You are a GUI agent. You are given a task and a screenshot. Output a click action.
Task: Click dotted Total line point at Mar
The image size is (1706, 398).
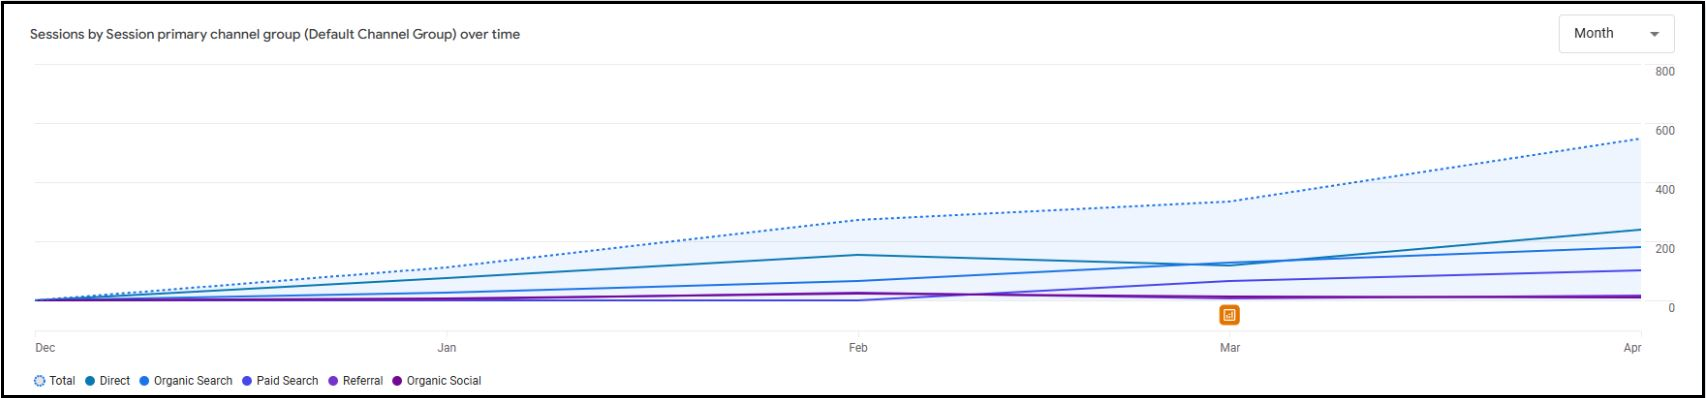click(x=1229, y=202)
